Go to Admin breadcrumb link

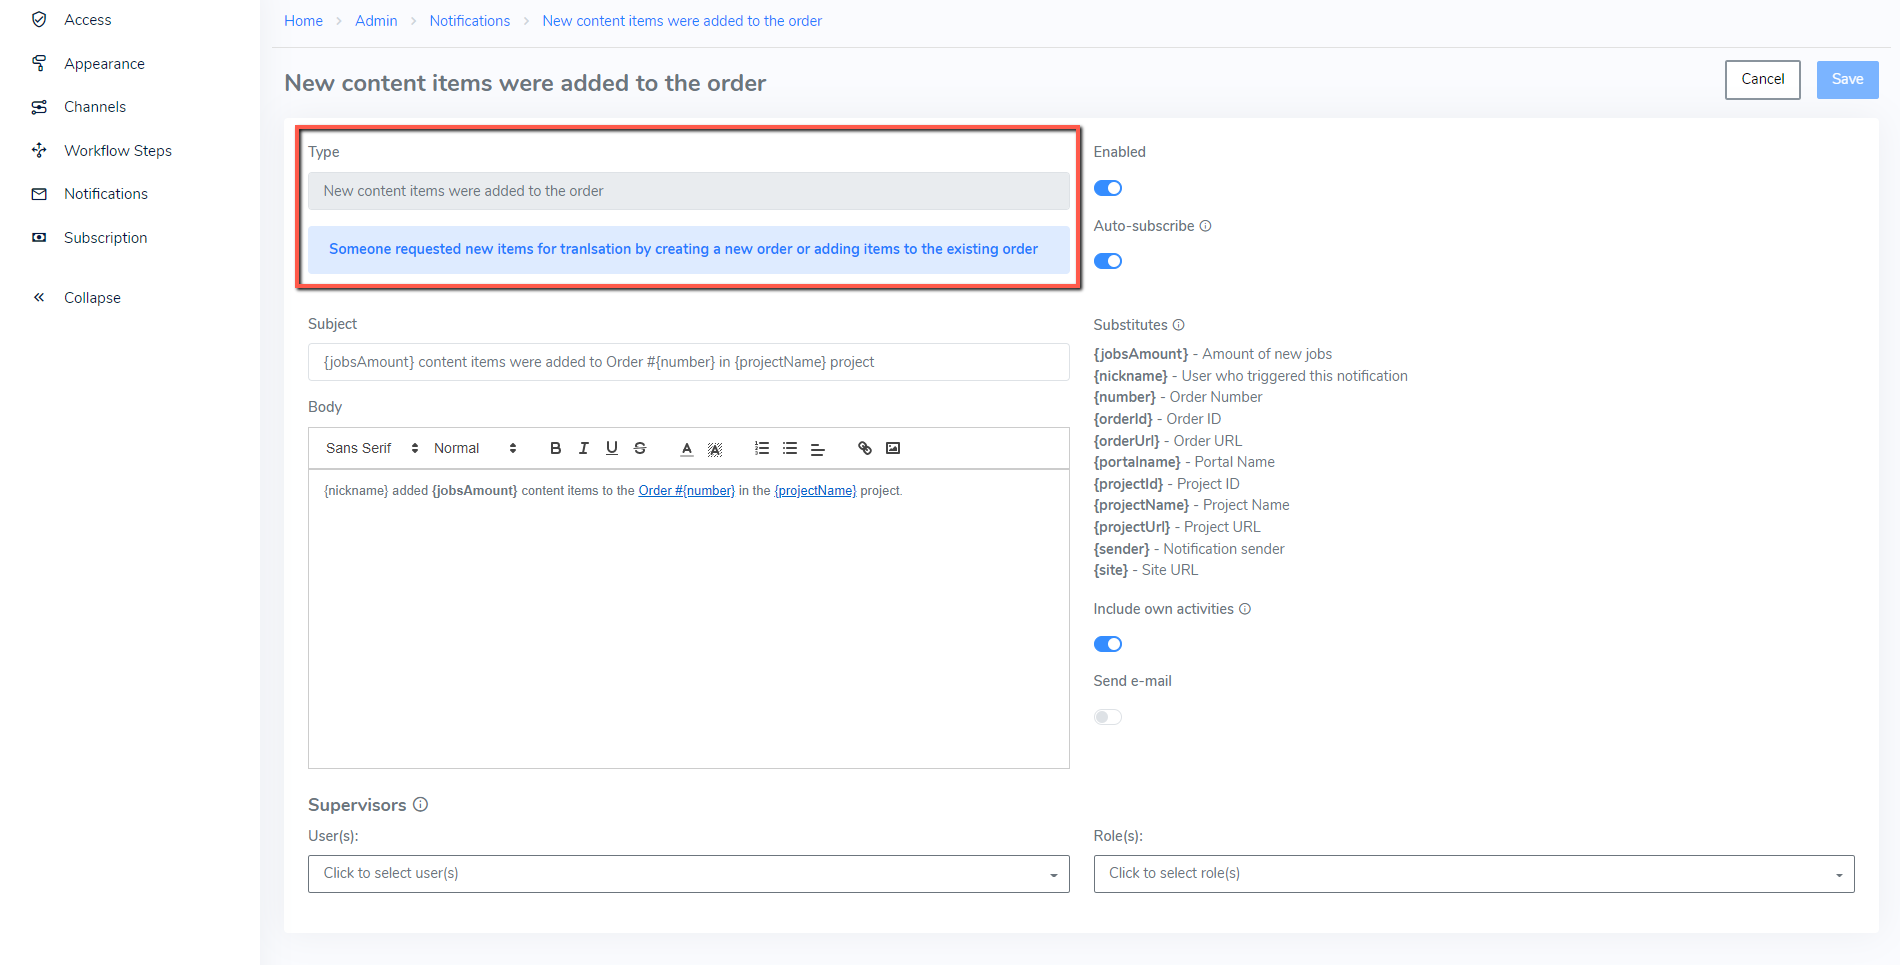[x=376, y=21]
